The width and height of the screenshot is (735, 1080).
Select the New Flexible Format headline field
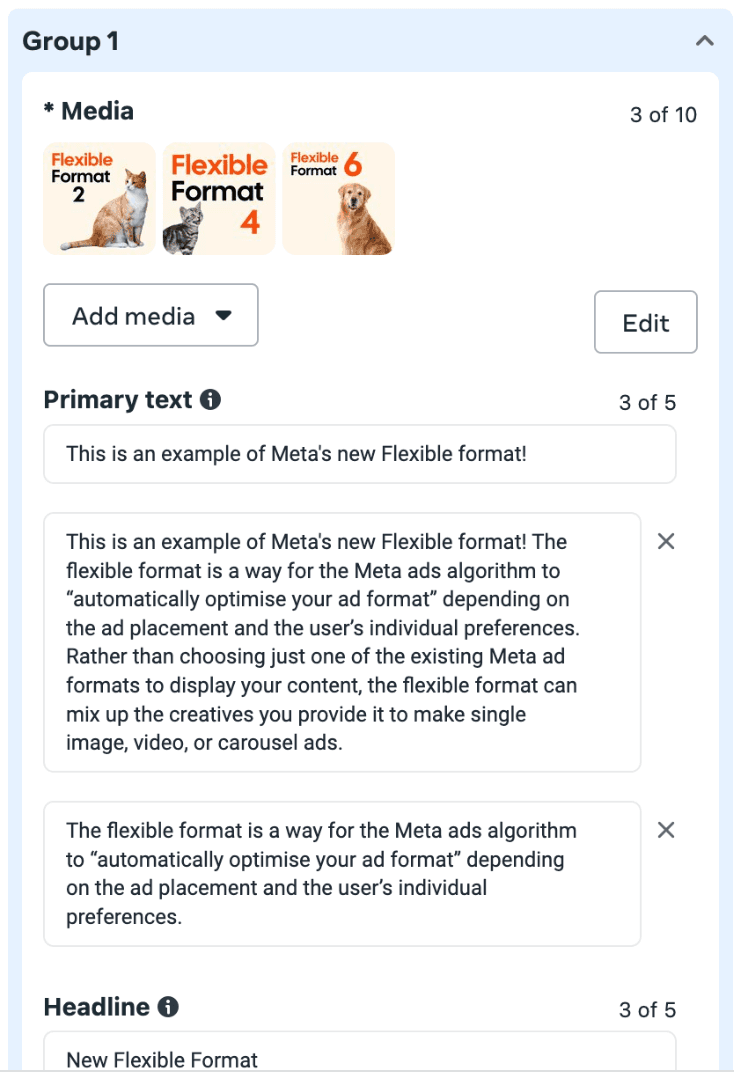tap(358, 1057)
